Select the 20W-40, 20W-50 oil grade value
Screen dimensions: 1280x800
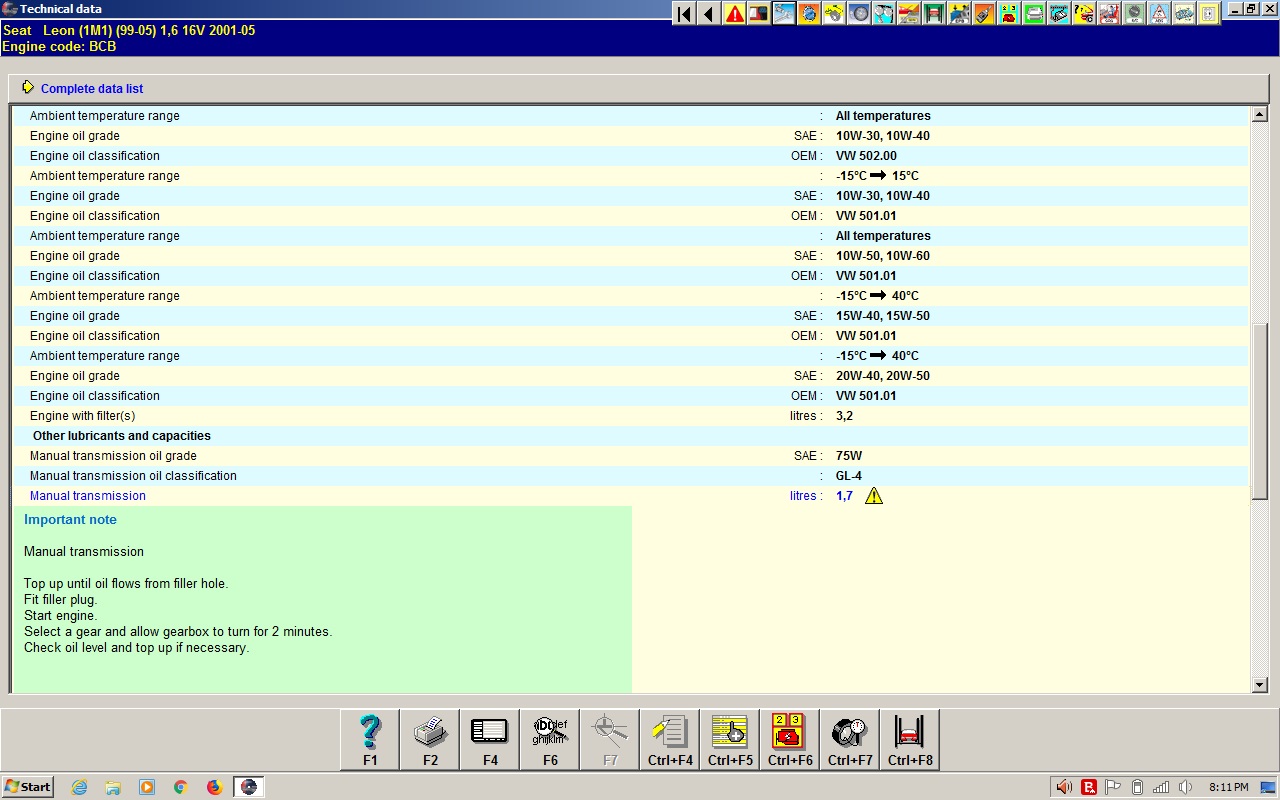[x=883, y=376]
